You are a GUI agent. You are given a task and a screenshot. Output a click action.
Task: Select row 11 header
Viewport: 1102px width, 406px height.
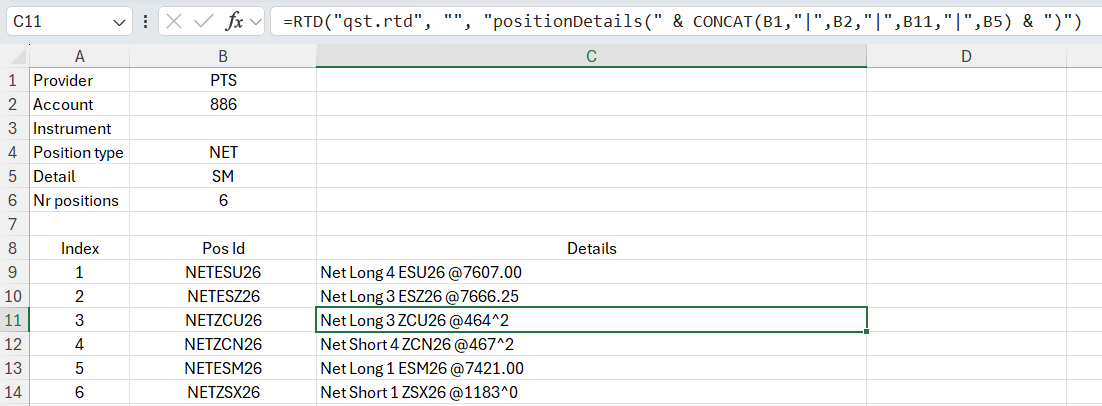(x=14, y=320)
